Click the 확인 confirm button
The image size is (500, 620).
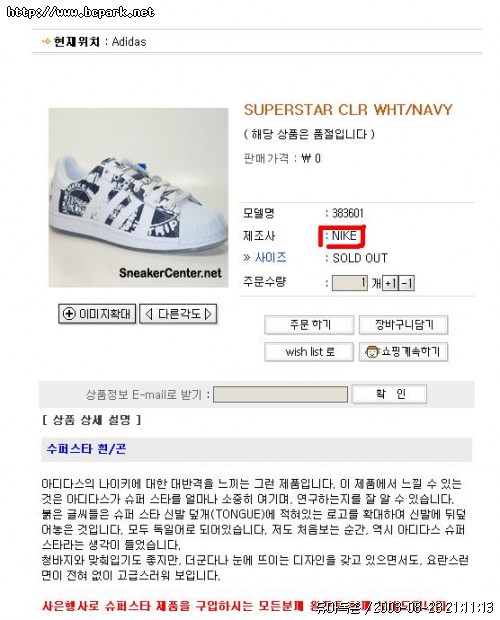tap(389, 394)
